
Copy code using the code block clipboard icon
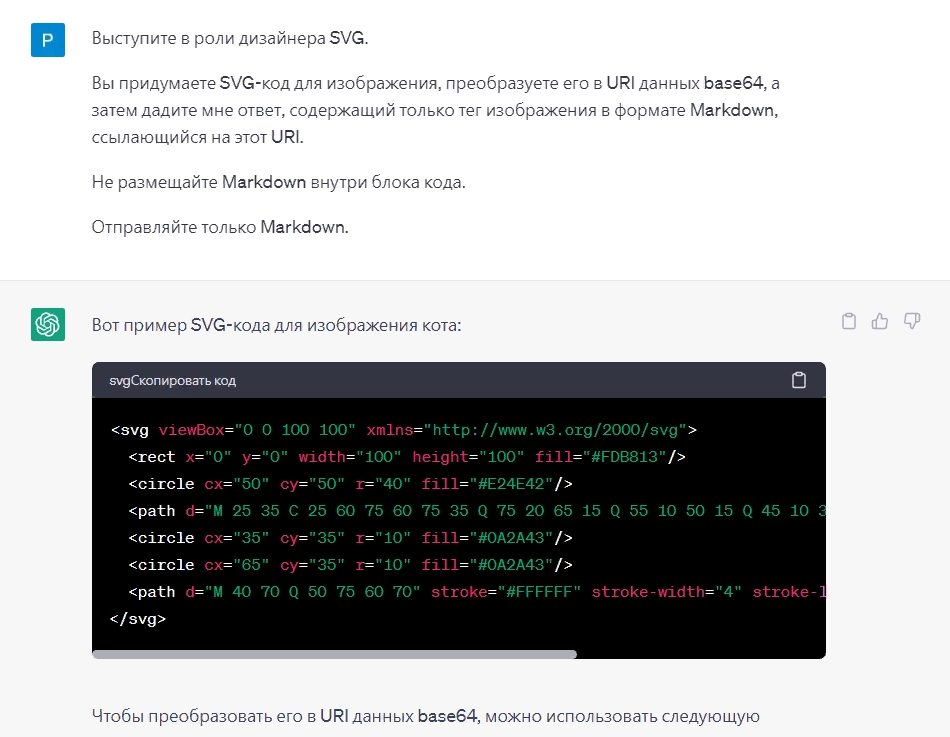click(799, 380)
